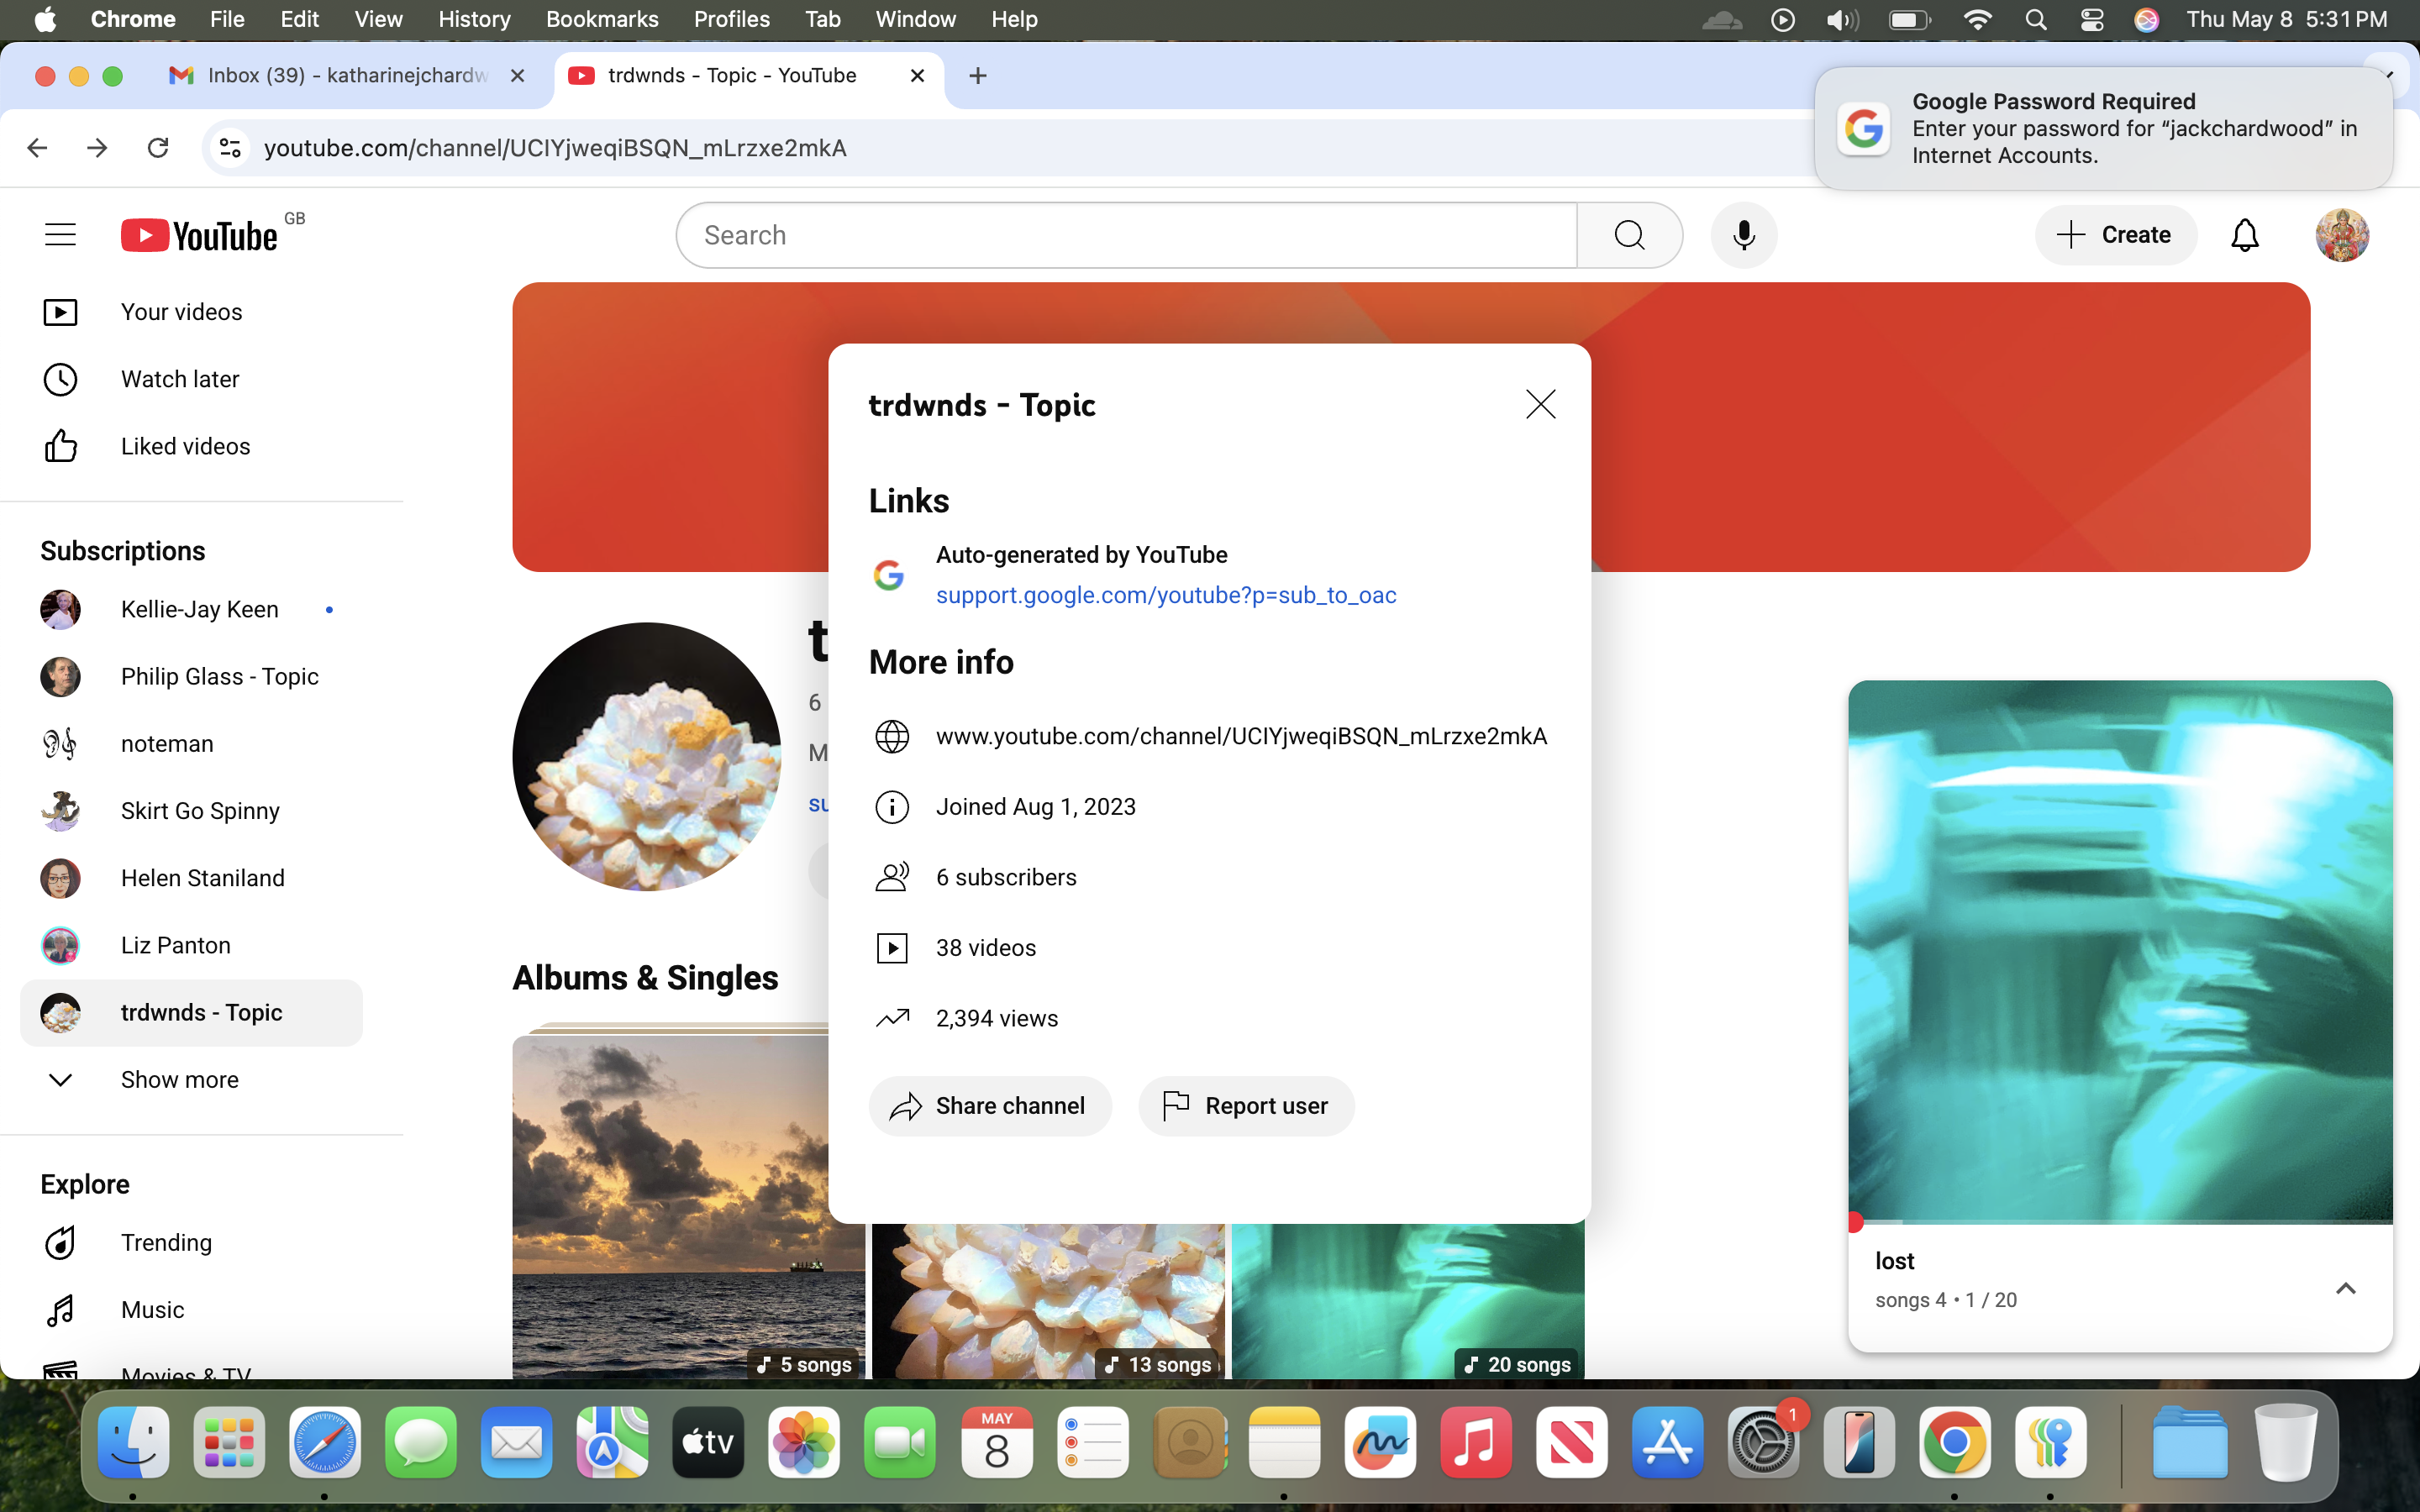Open the 13 songs album thumbnail
The image size is (2420, 1512).
click(x=1048, y=1300)
